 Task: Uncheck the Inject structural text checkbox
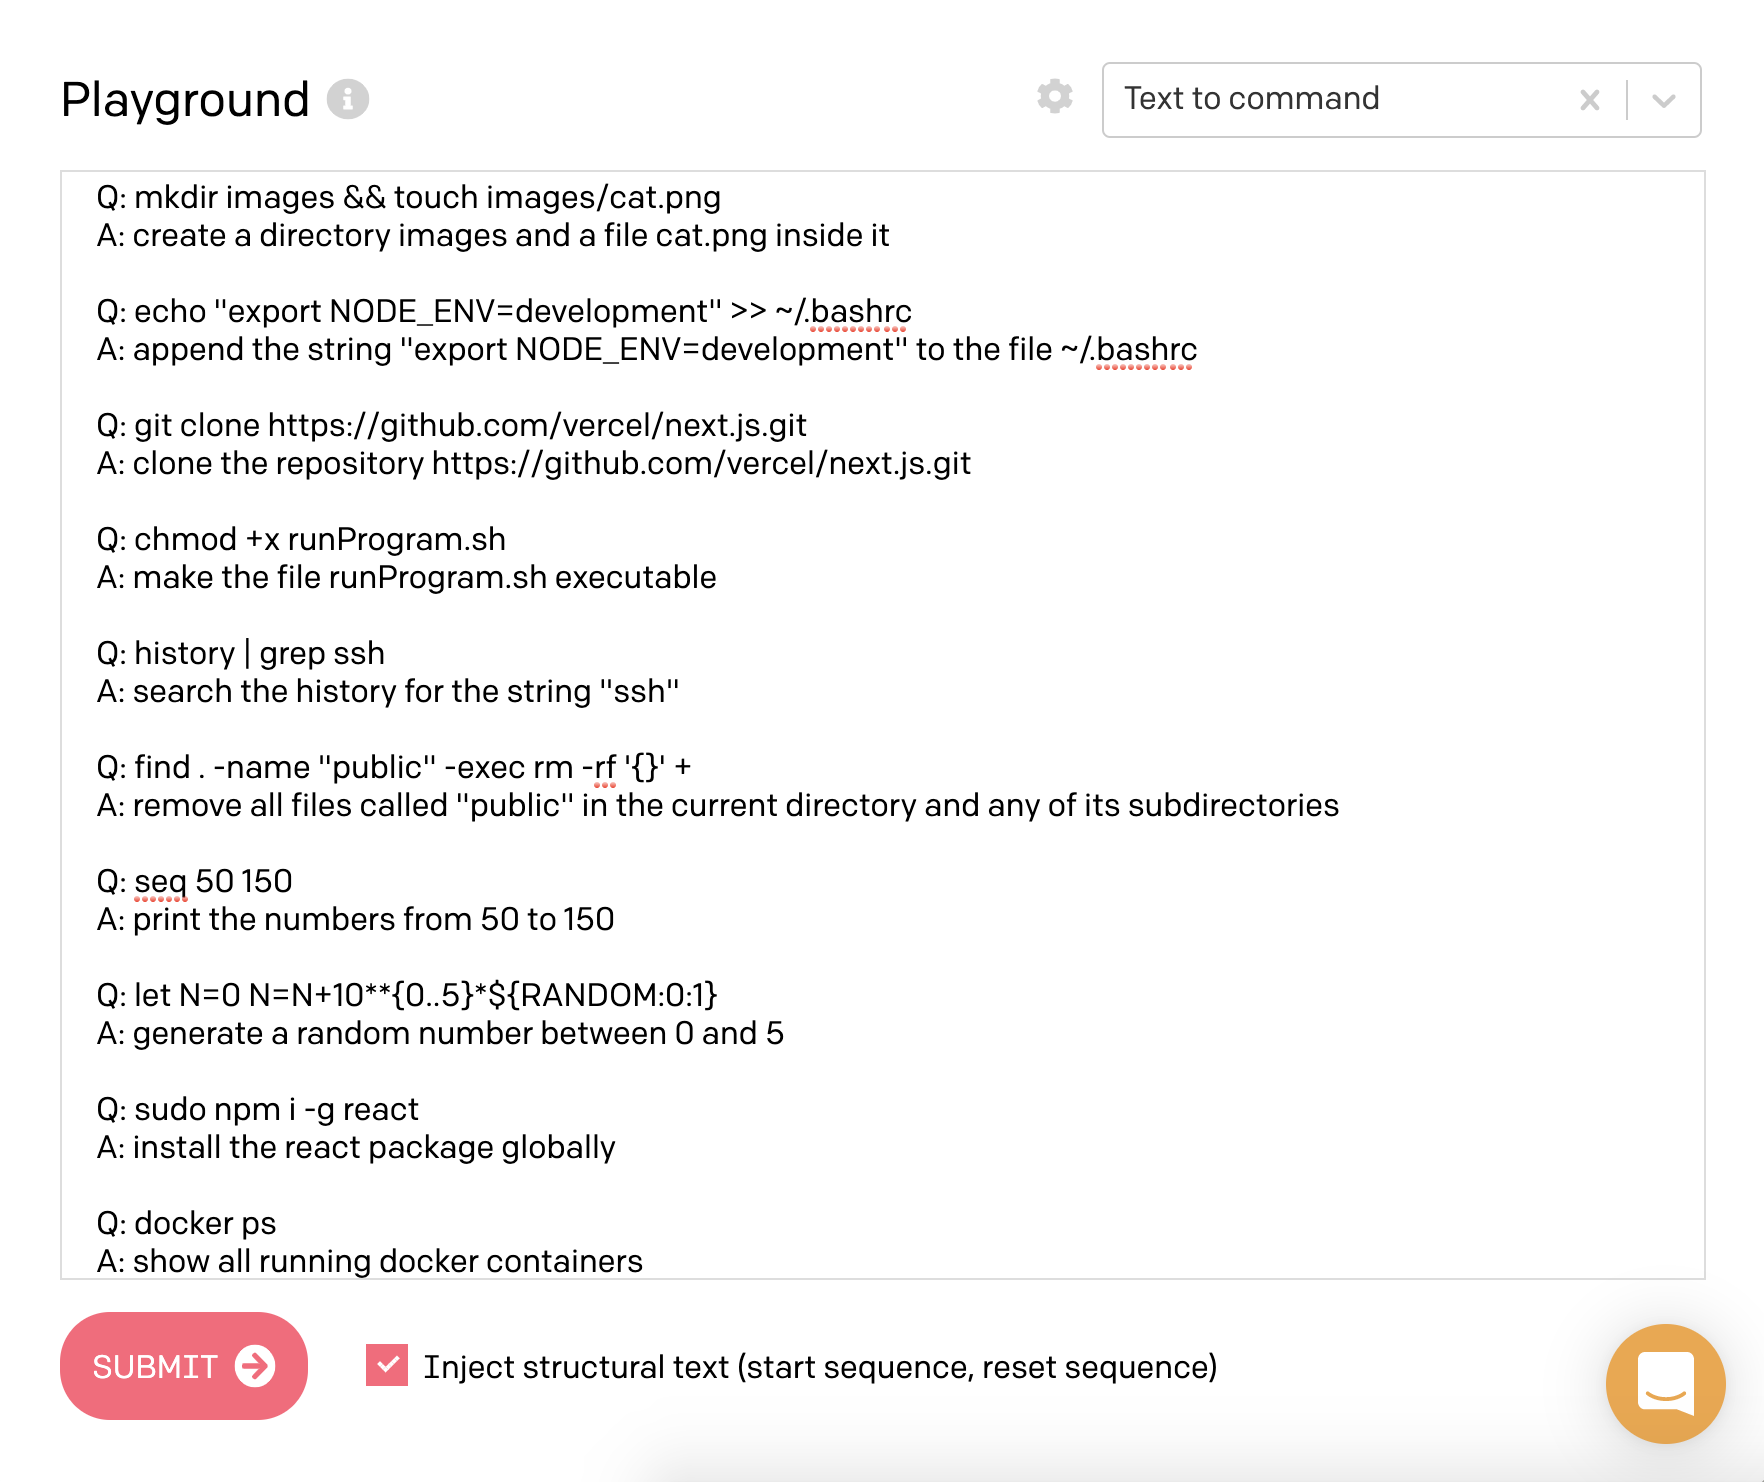pos(387,1366)
